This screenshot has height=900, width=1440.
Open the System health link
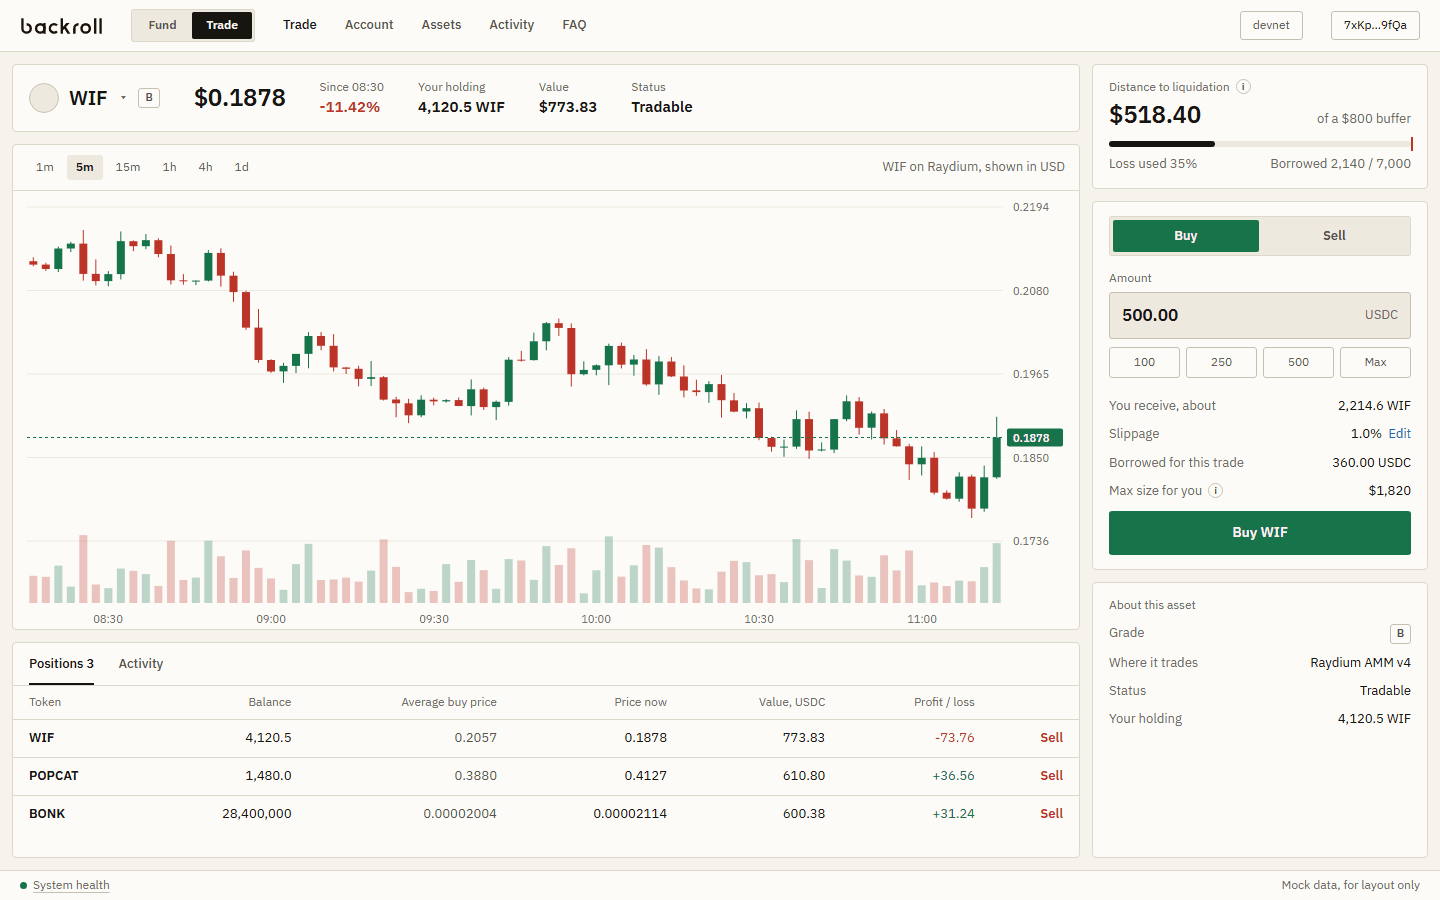coord(71,885)
